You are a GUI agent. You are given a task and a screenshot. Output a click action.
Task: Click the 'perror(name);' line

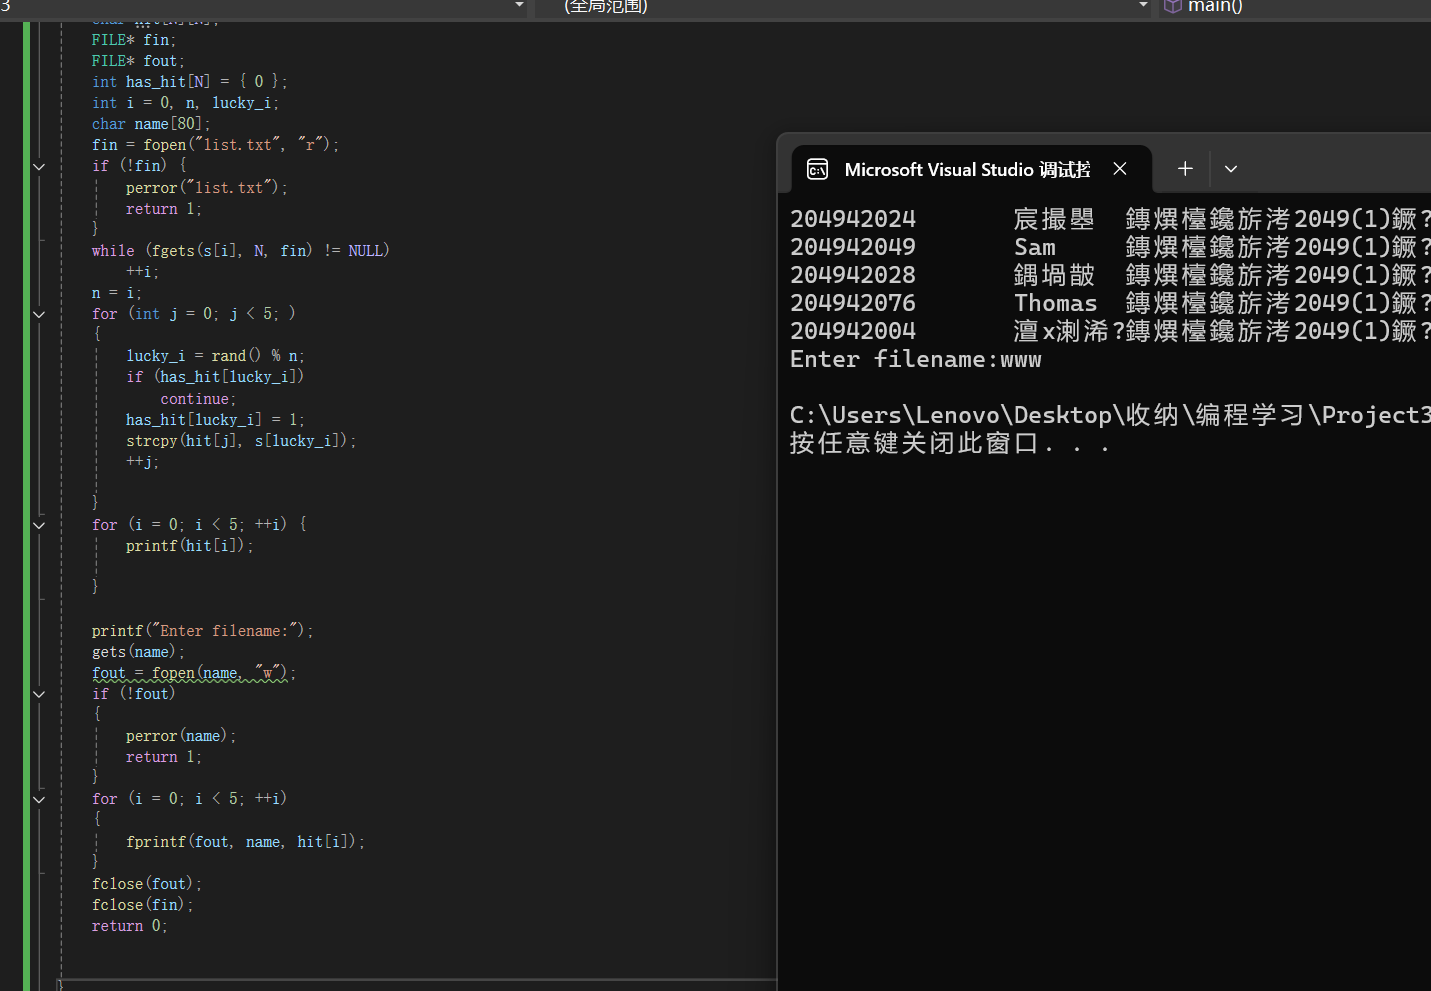coord(181,736)
